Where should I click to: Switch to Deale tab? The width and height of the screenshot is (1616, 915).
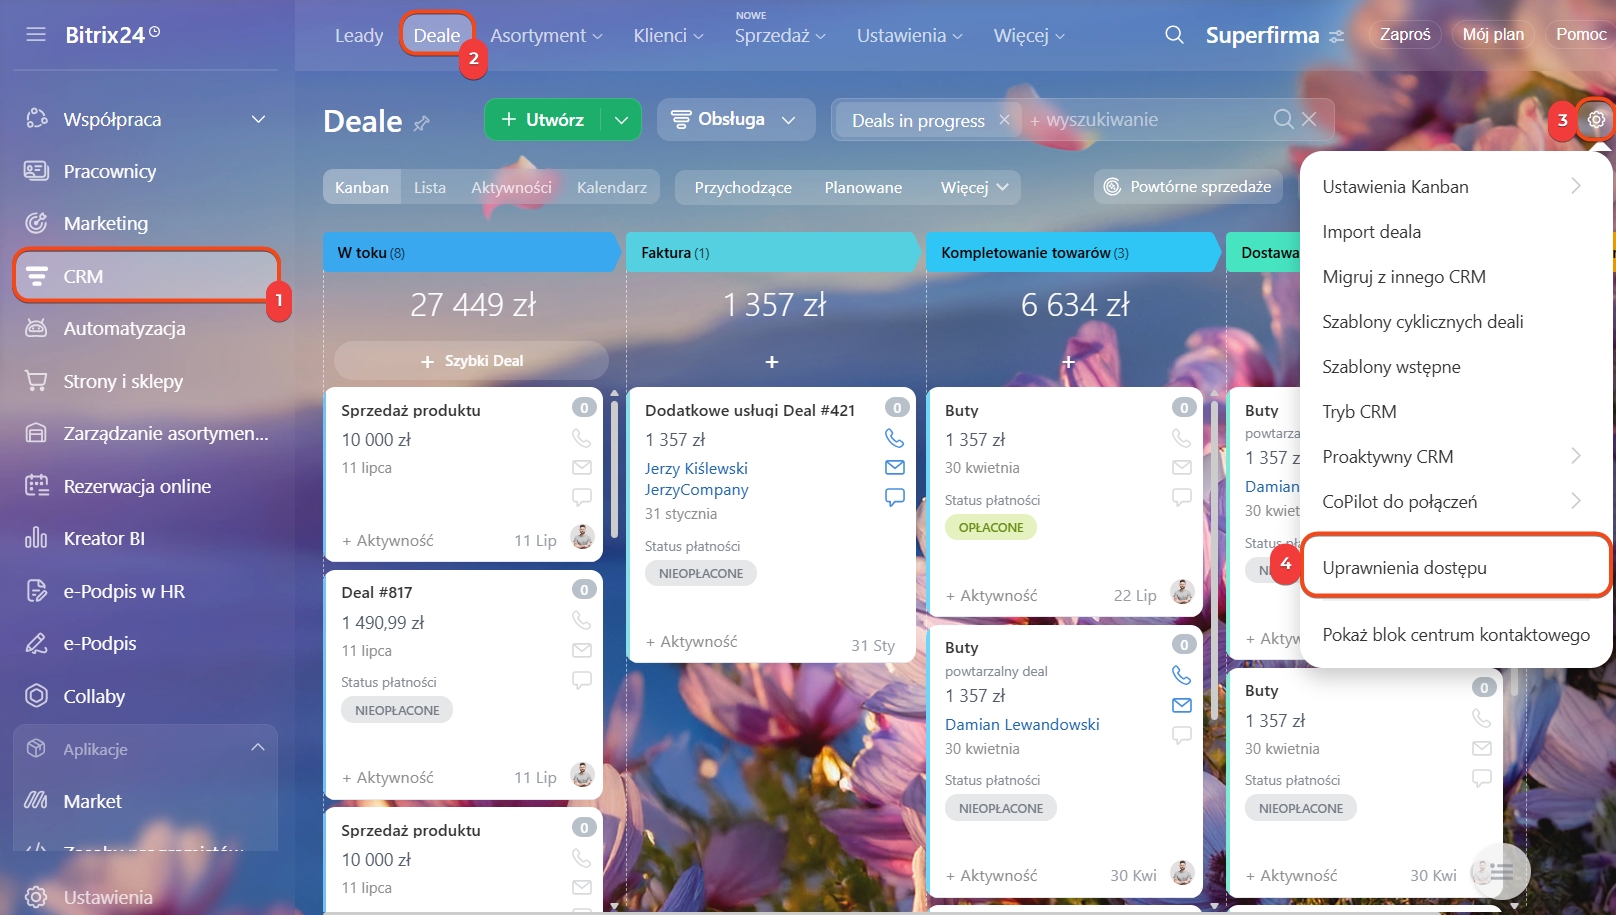click(x=437, y=36)
